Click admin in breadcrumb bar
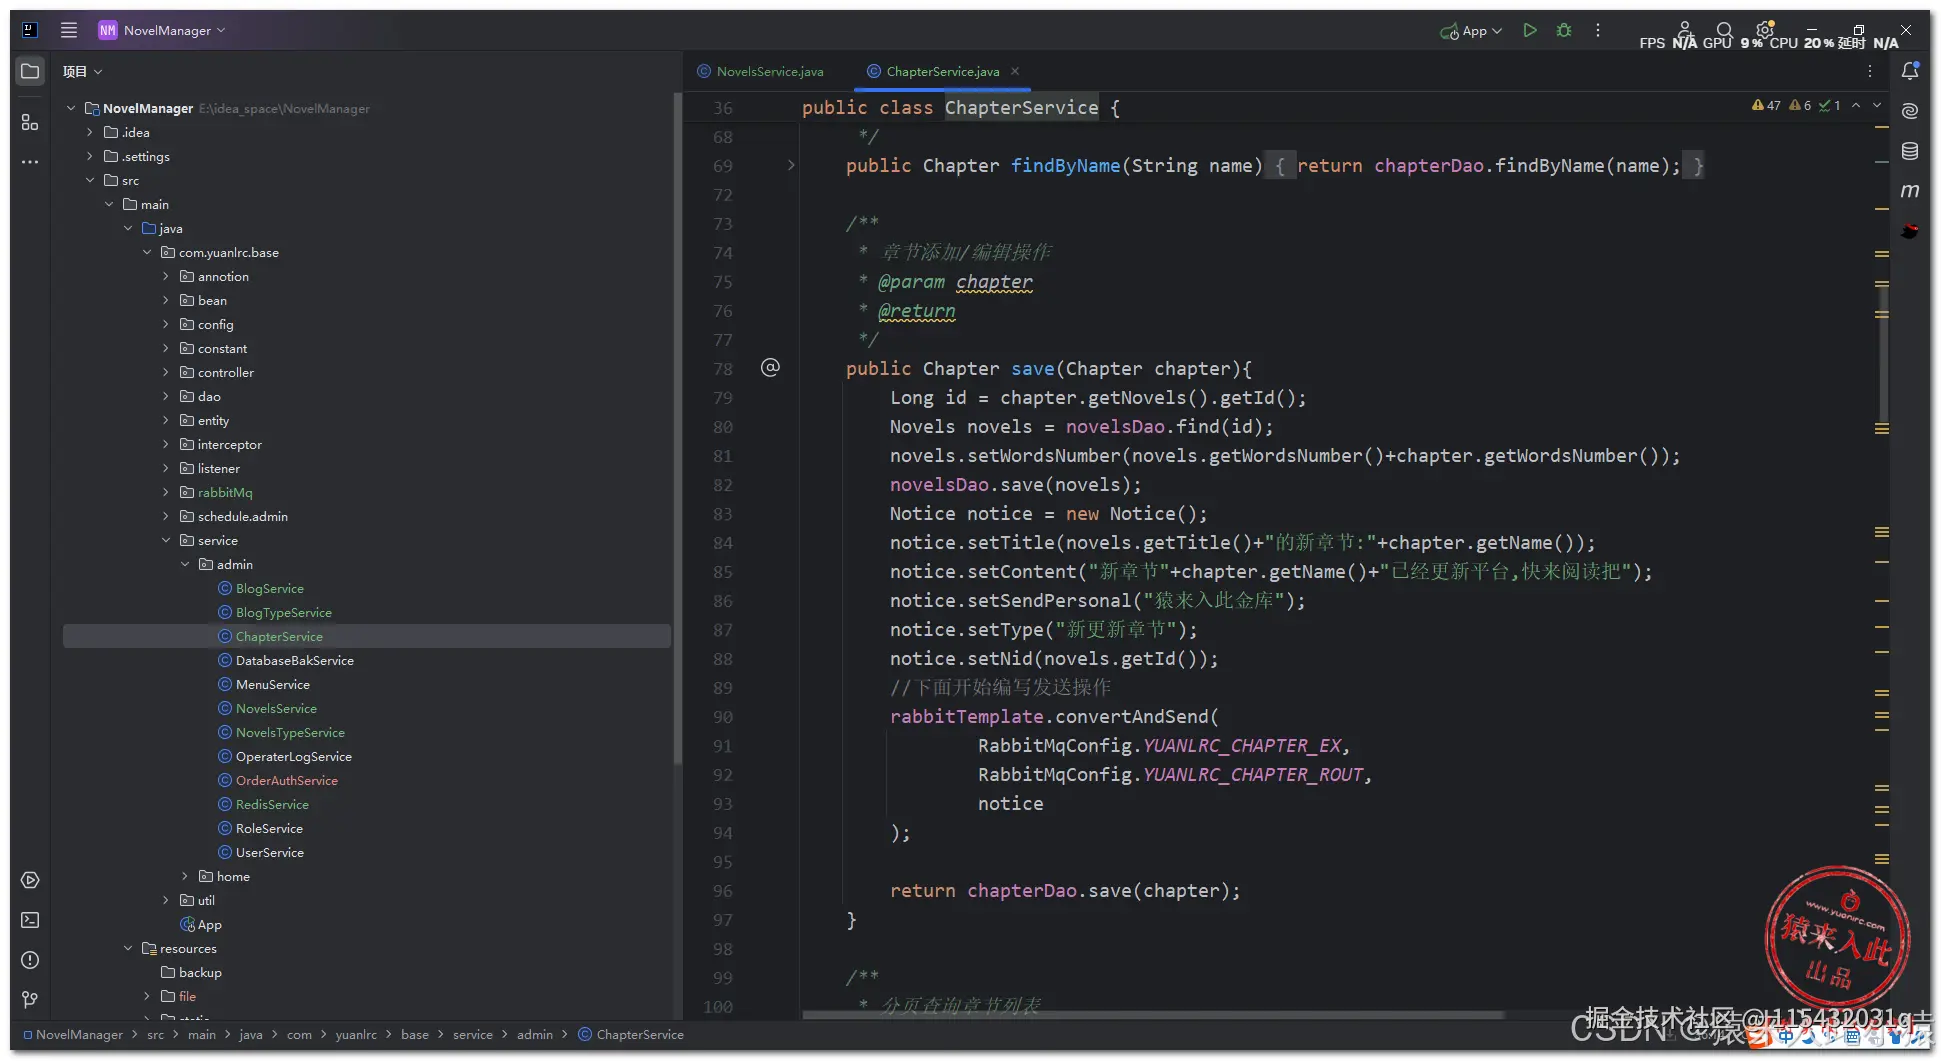 (x=535, y=1034)
